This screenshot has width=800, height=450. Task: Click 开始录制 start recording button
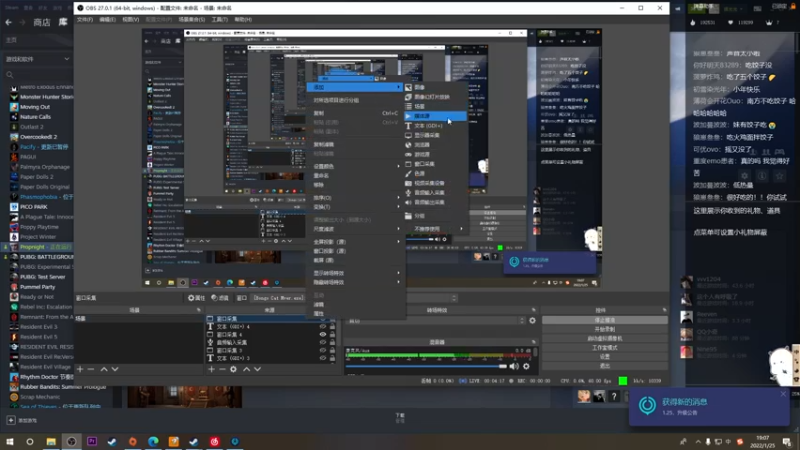point(605,330)
